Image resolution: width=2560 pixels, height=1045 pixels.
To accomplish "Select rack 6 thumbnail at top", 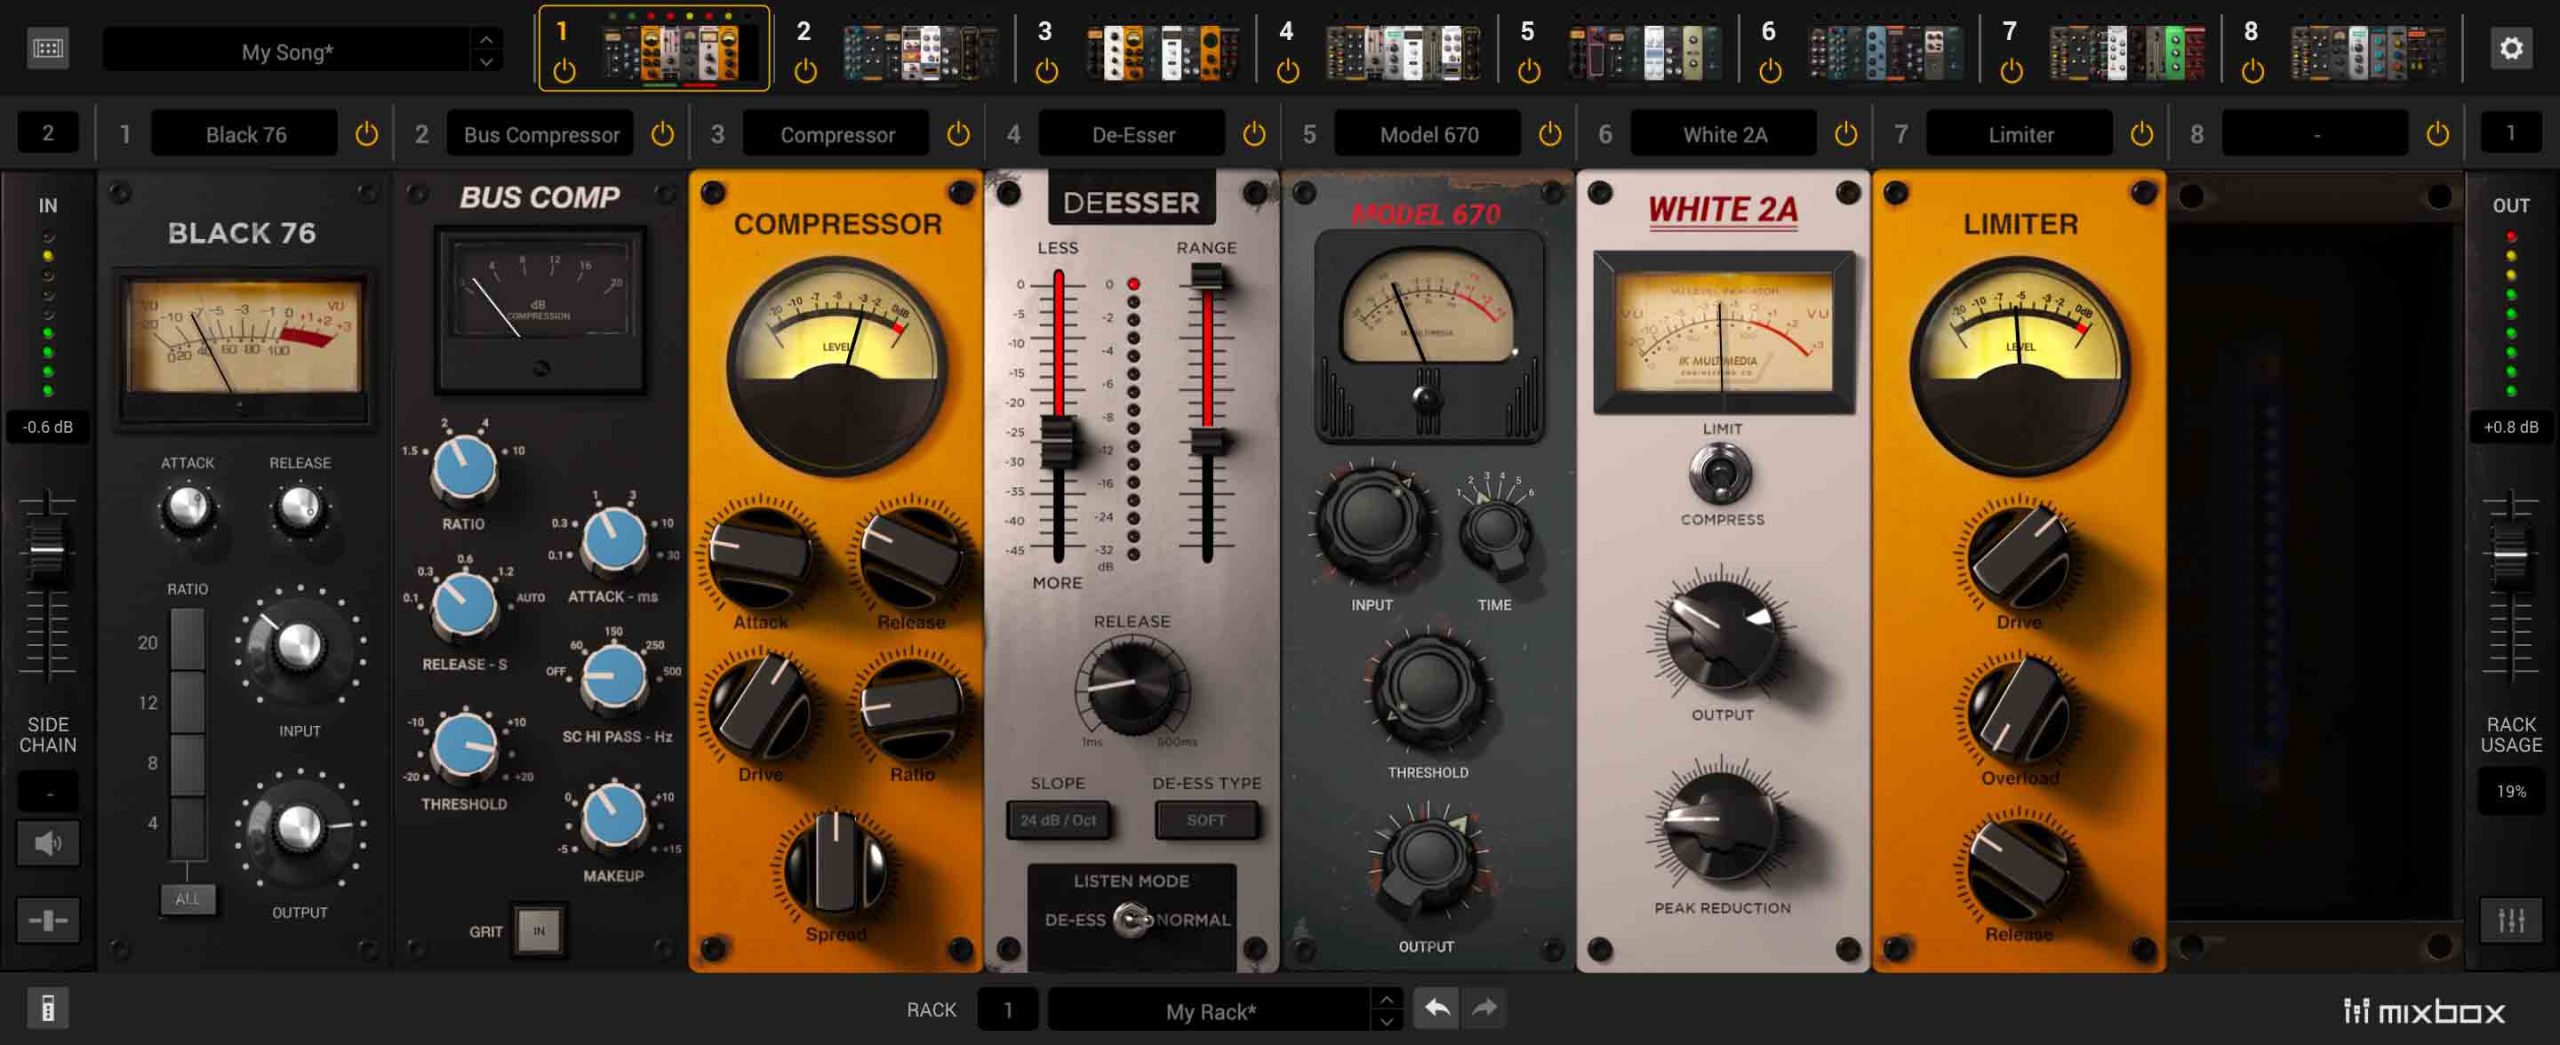I will point(1886,50).
